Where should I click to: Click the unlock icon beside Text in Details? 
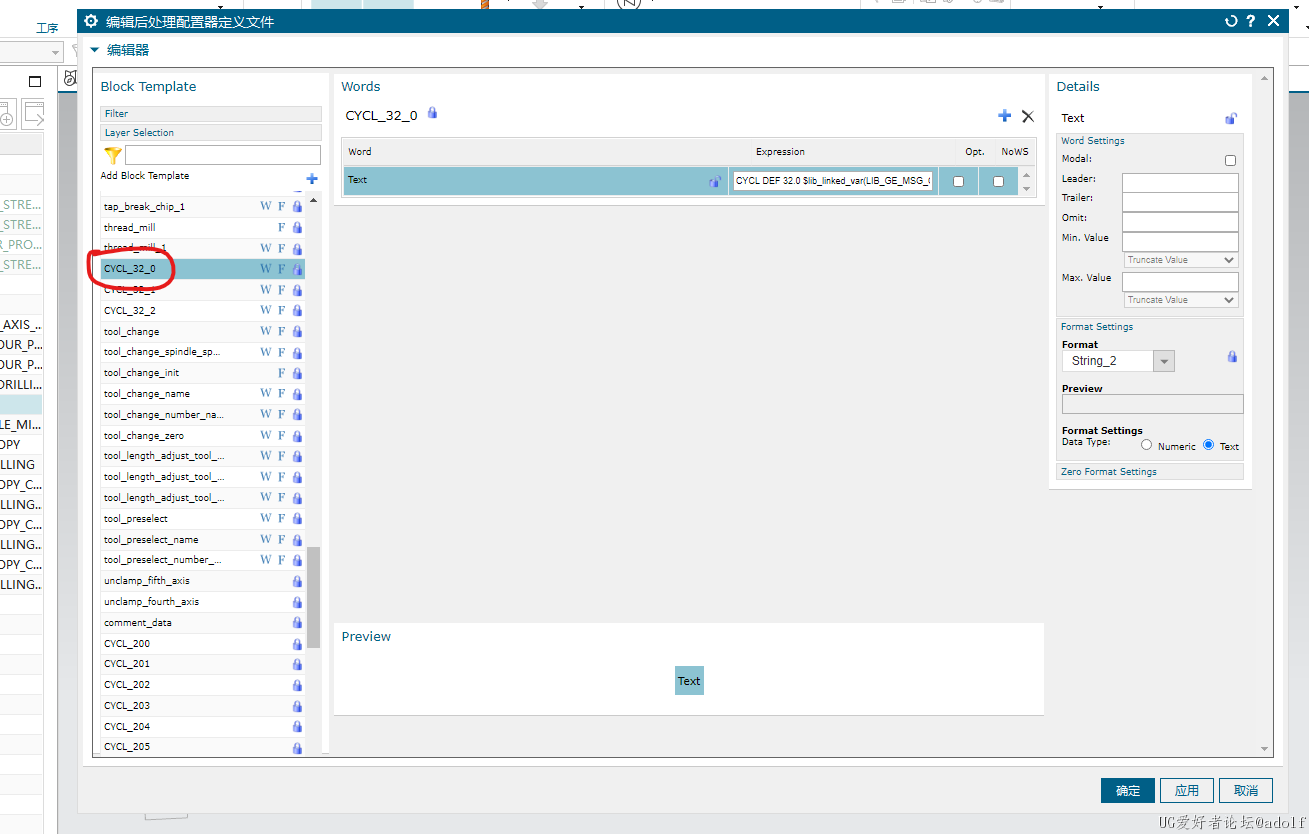1231,118
